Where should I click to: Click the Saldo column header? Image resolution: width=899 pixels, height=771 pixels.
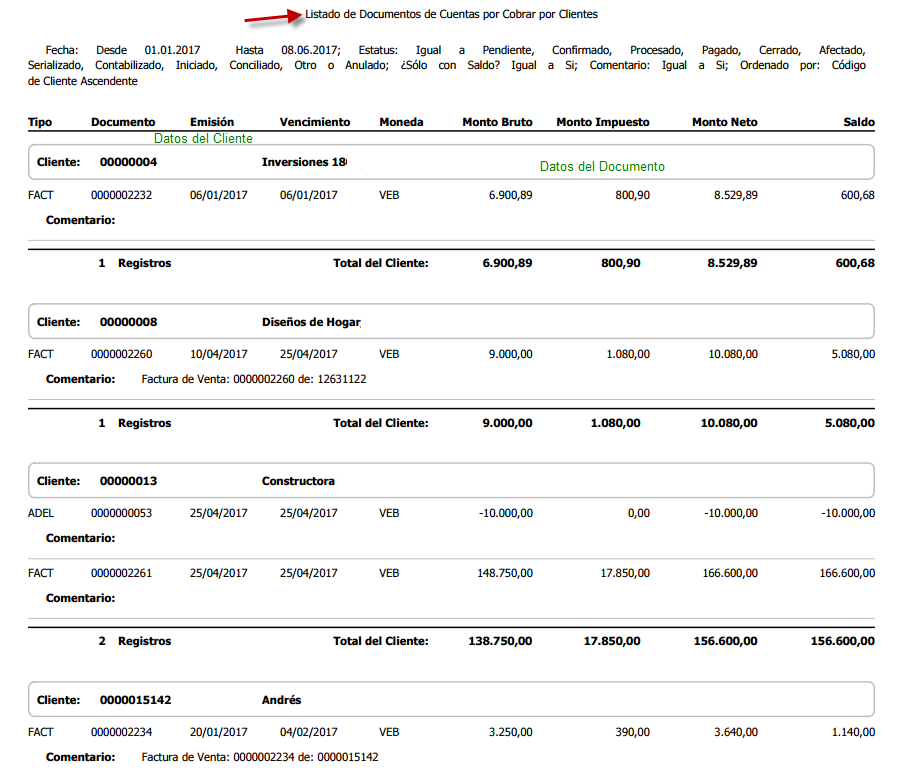(859, 122)
